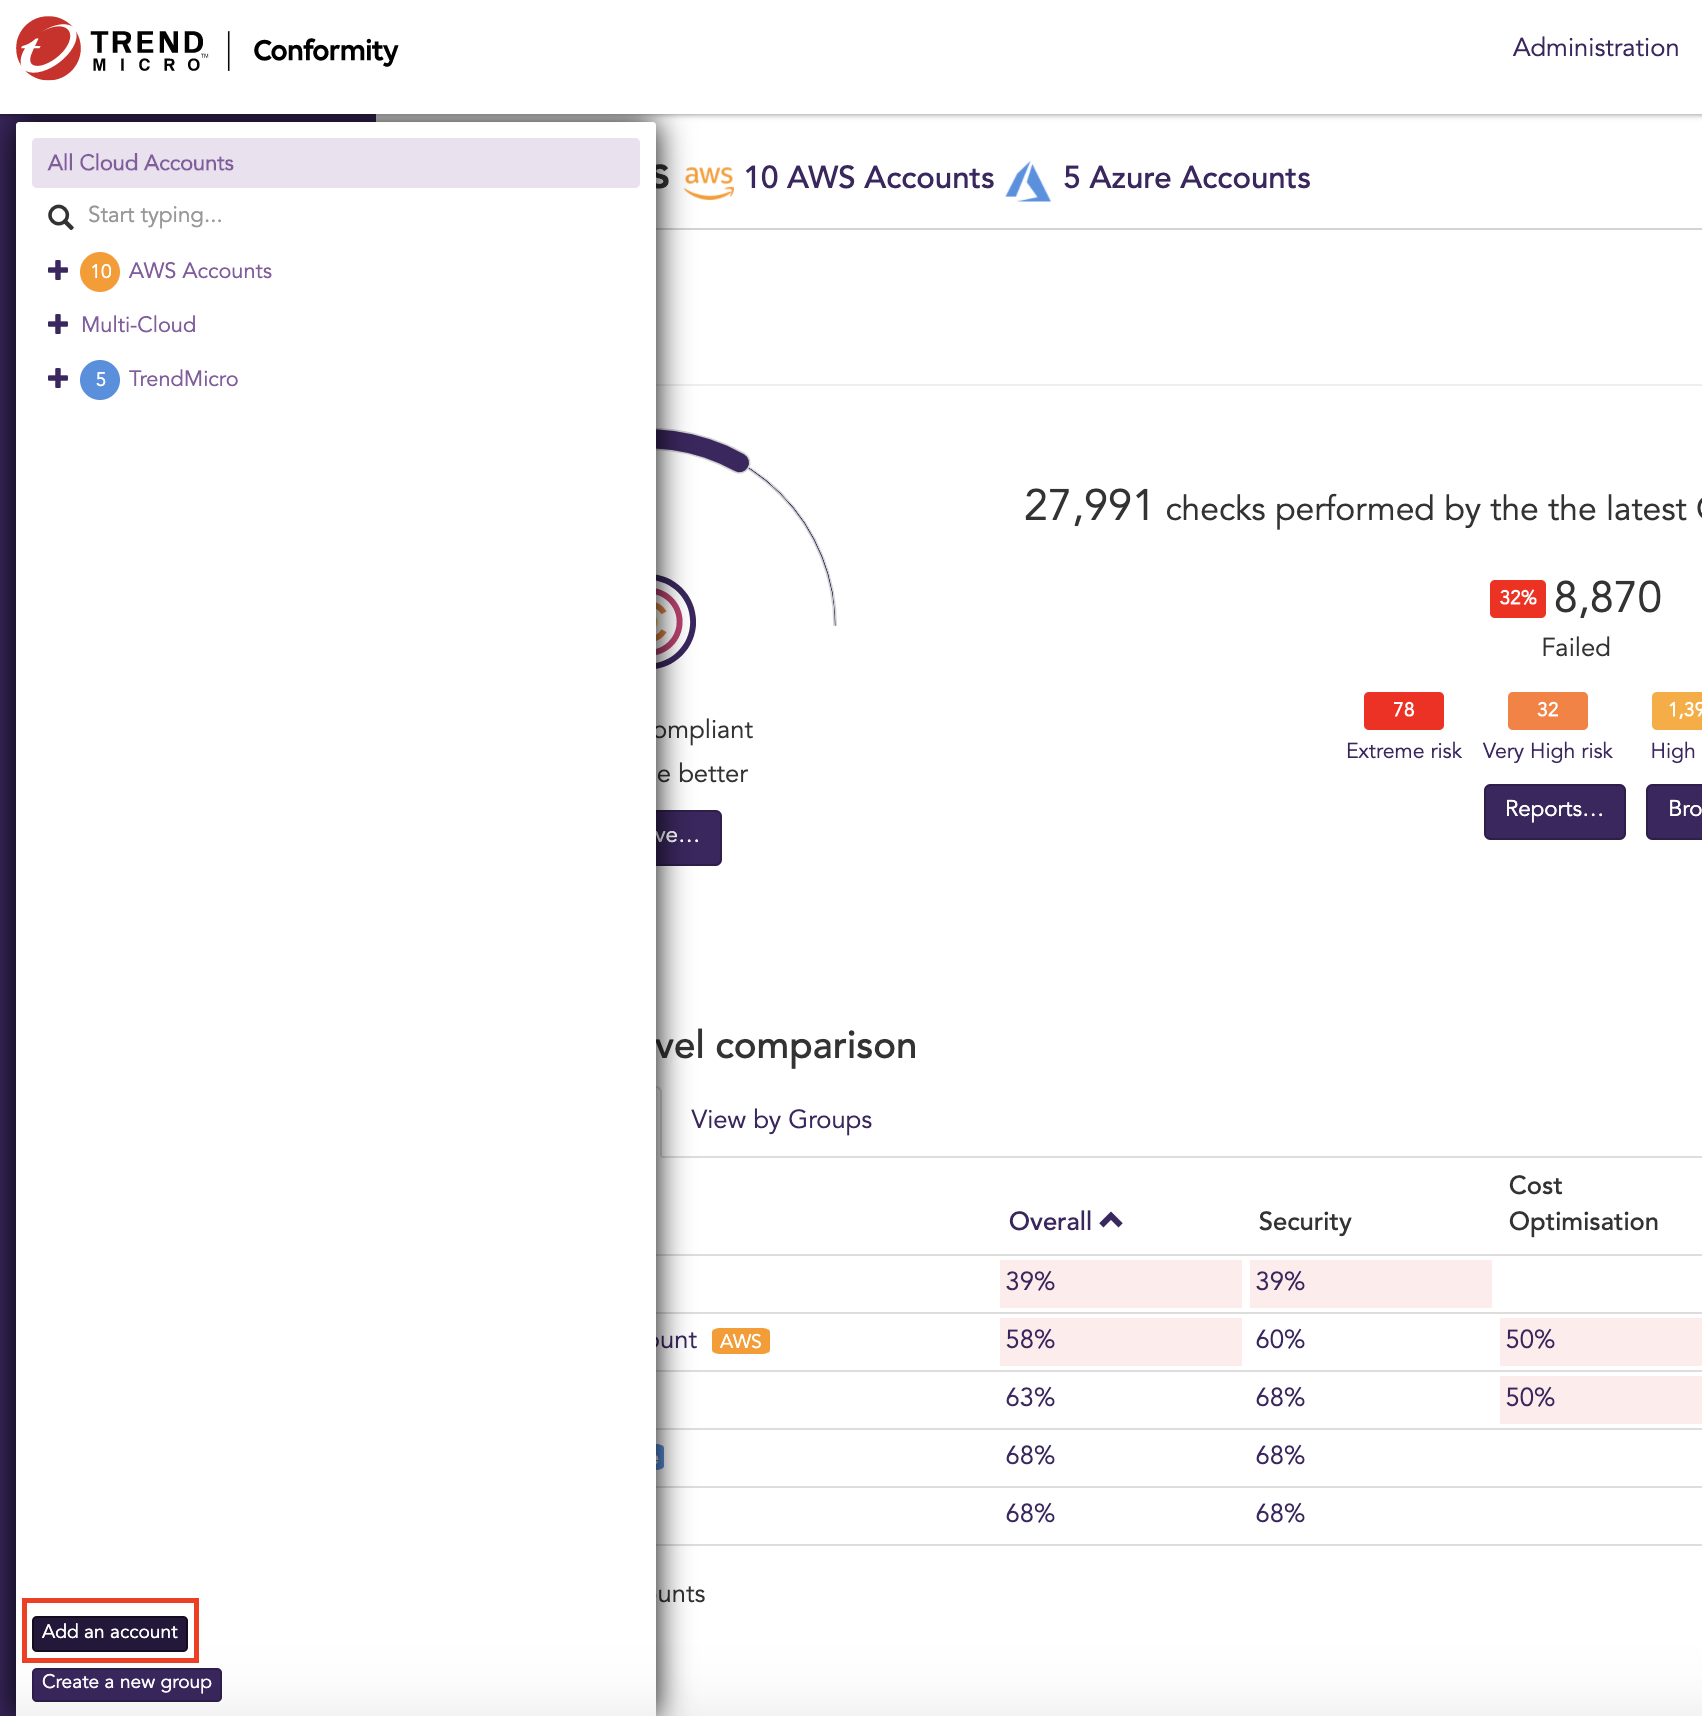Click the 10 AWS Accounts heading
This screenshot has width=1702, height=1716.
pos(869,178)
